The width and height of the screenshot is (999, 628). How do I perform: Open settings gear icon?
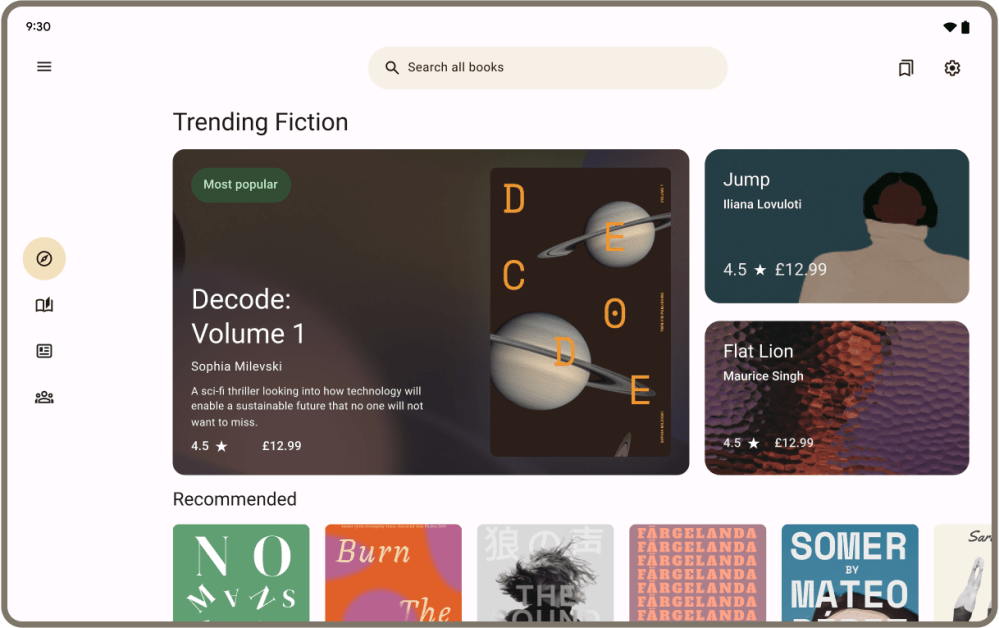[x=952, y=68]
